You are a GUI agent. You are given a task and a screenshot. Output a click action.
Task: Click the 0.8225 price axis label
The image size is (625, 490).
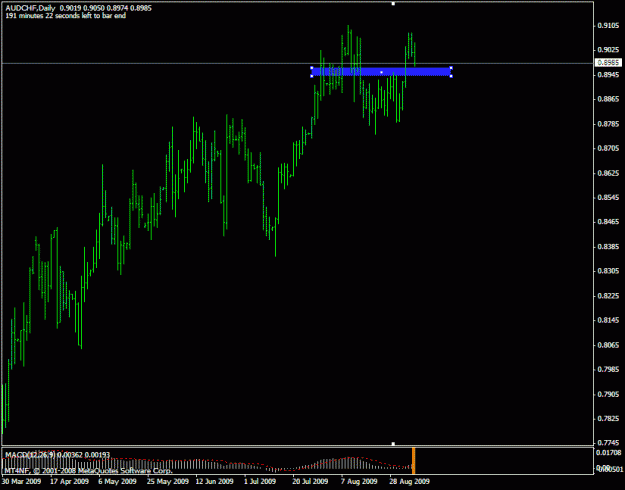coord(608,296)
